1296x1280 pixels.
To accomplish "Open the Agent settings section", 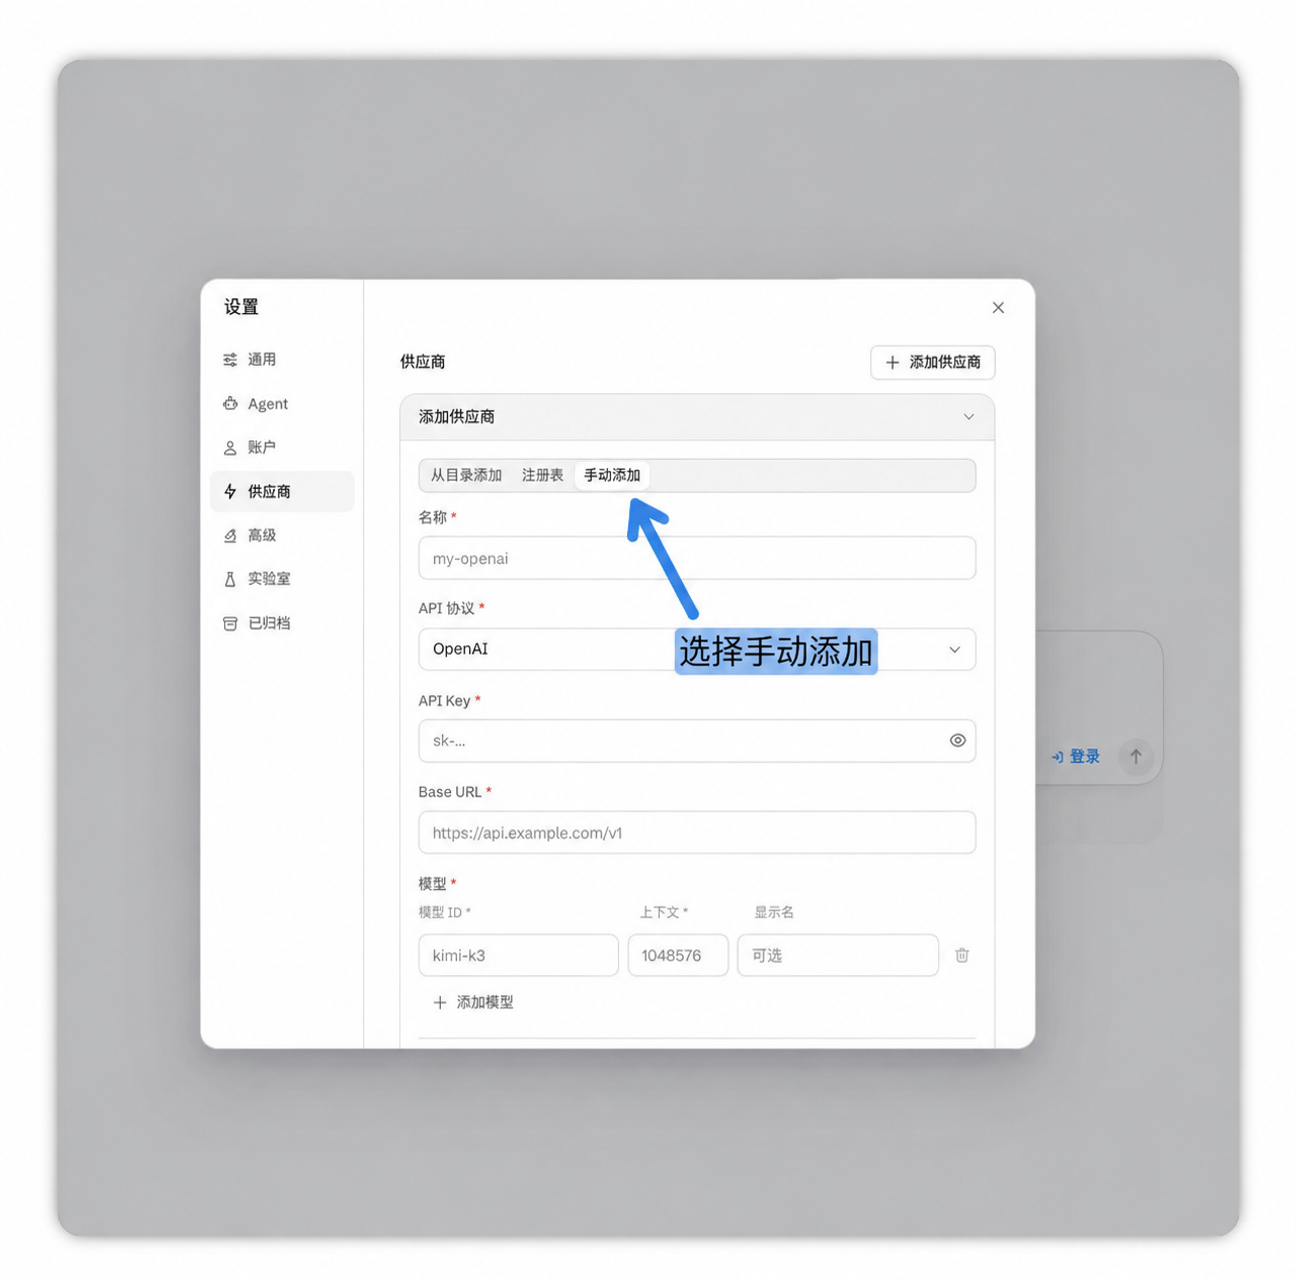I will pyautogui.click(x=281, y=404).
